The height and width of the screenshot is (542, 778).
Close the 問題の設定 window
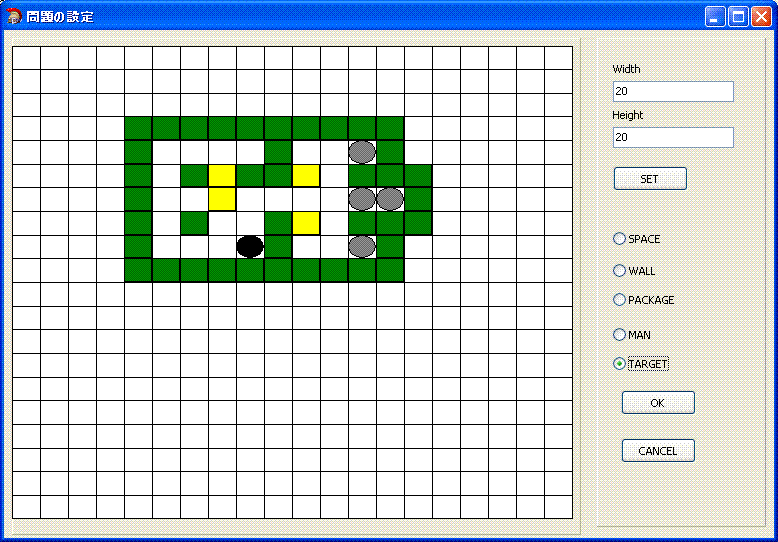[x=761, y=17]
